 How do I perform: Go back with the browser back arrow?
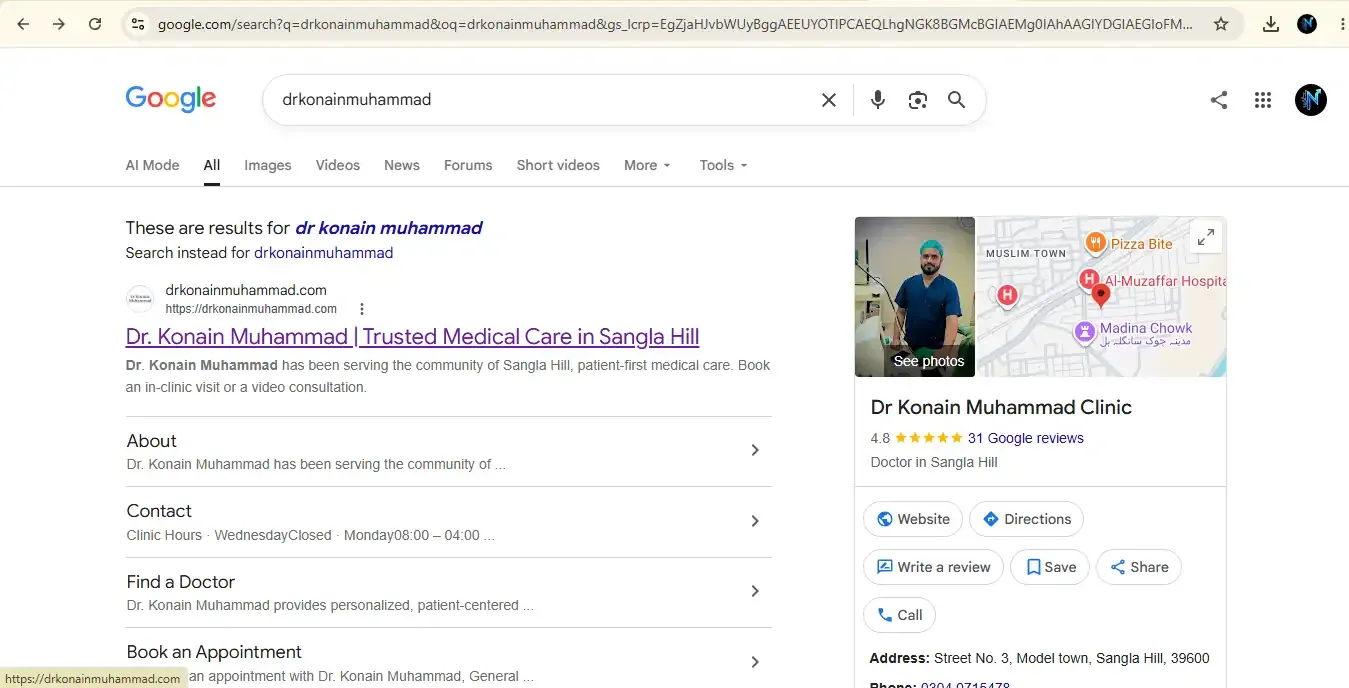pos(23,24)
